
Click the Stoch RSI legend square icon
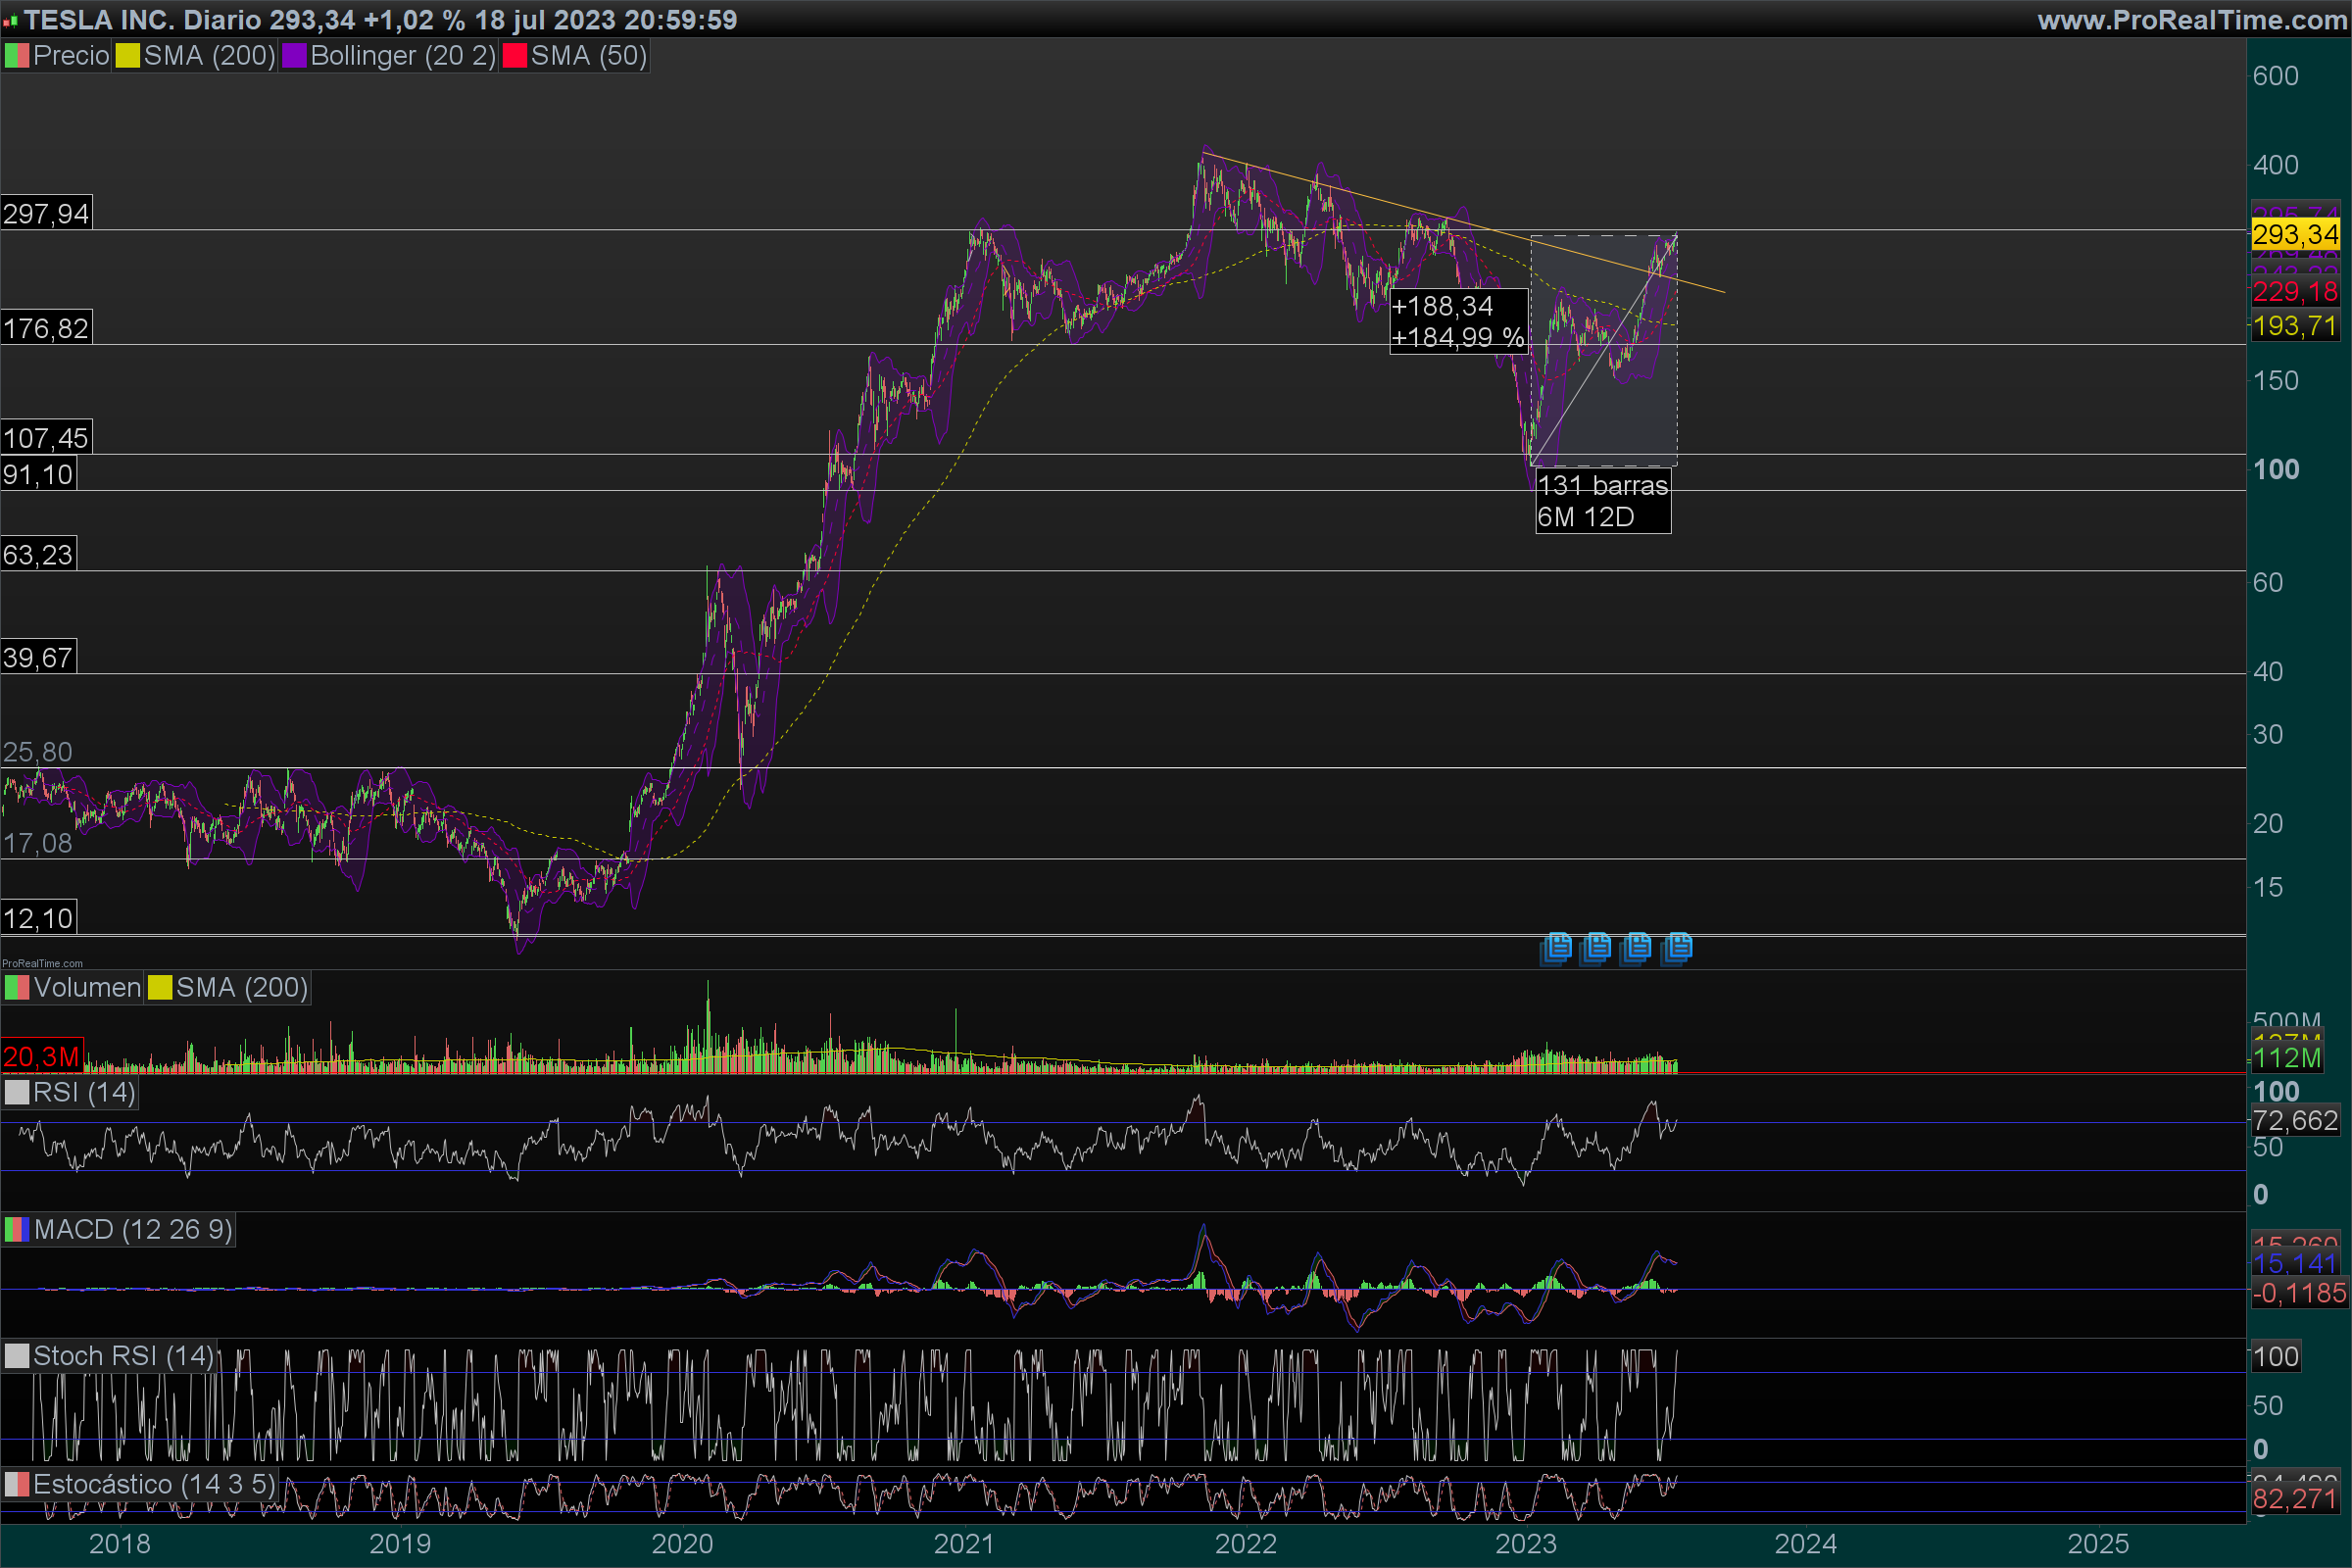tap(17, 1357)
